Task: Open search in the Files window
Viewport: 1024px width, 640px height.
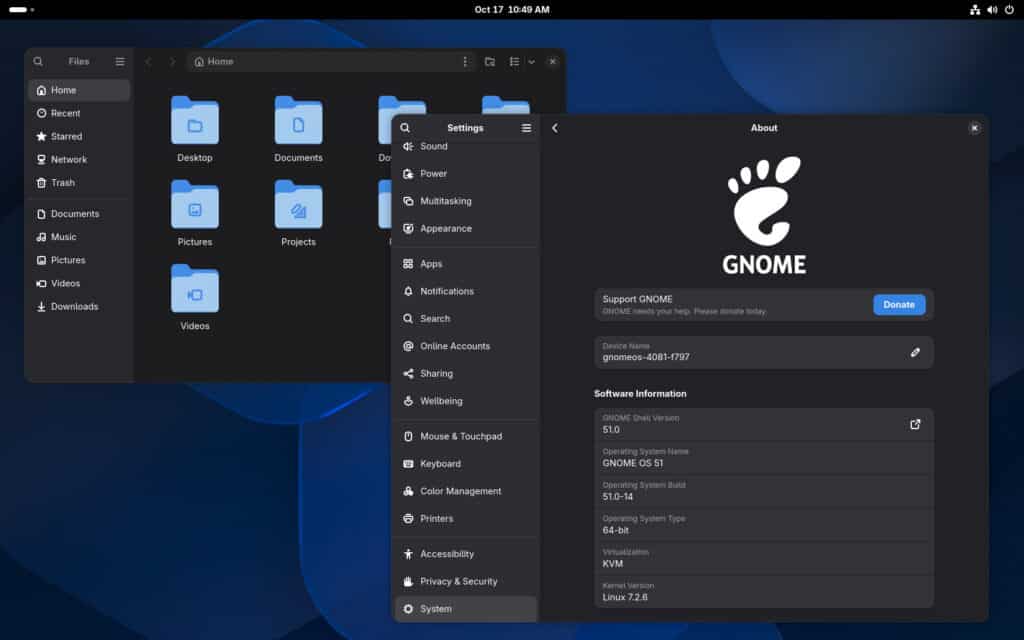Action: 38,61
